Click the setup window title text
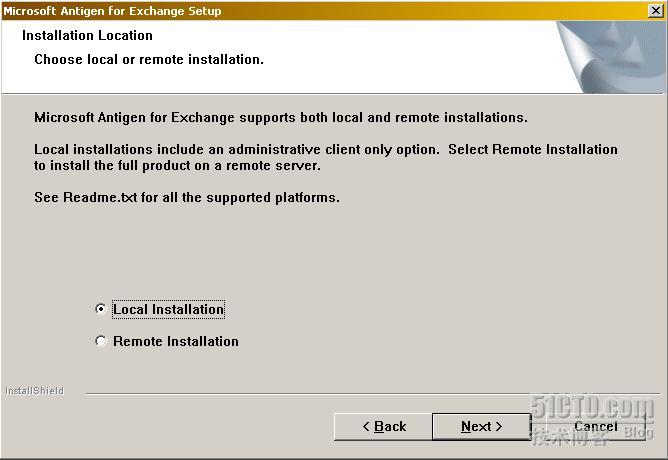Viewport: 668px width, 460px height. coord(112,11)
